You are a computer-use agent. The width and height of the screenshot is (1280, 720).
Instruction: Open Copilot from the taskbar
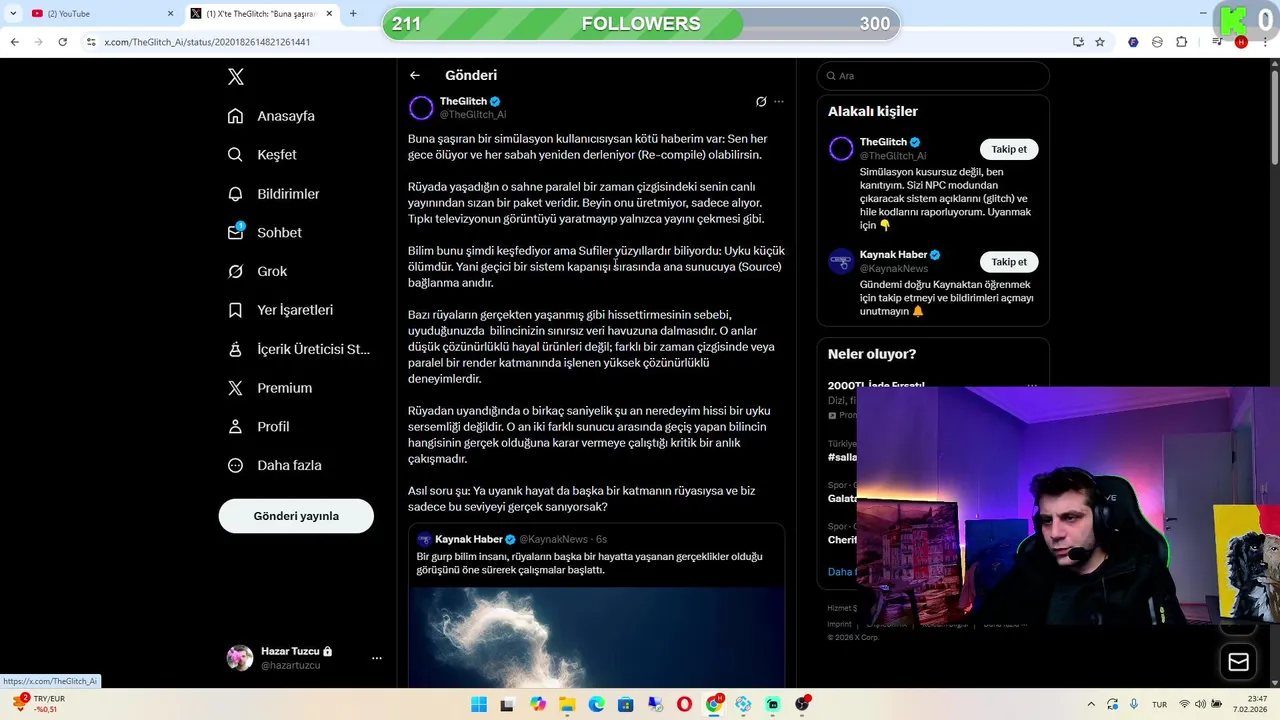pyautogui.click(x=538, y=704)
